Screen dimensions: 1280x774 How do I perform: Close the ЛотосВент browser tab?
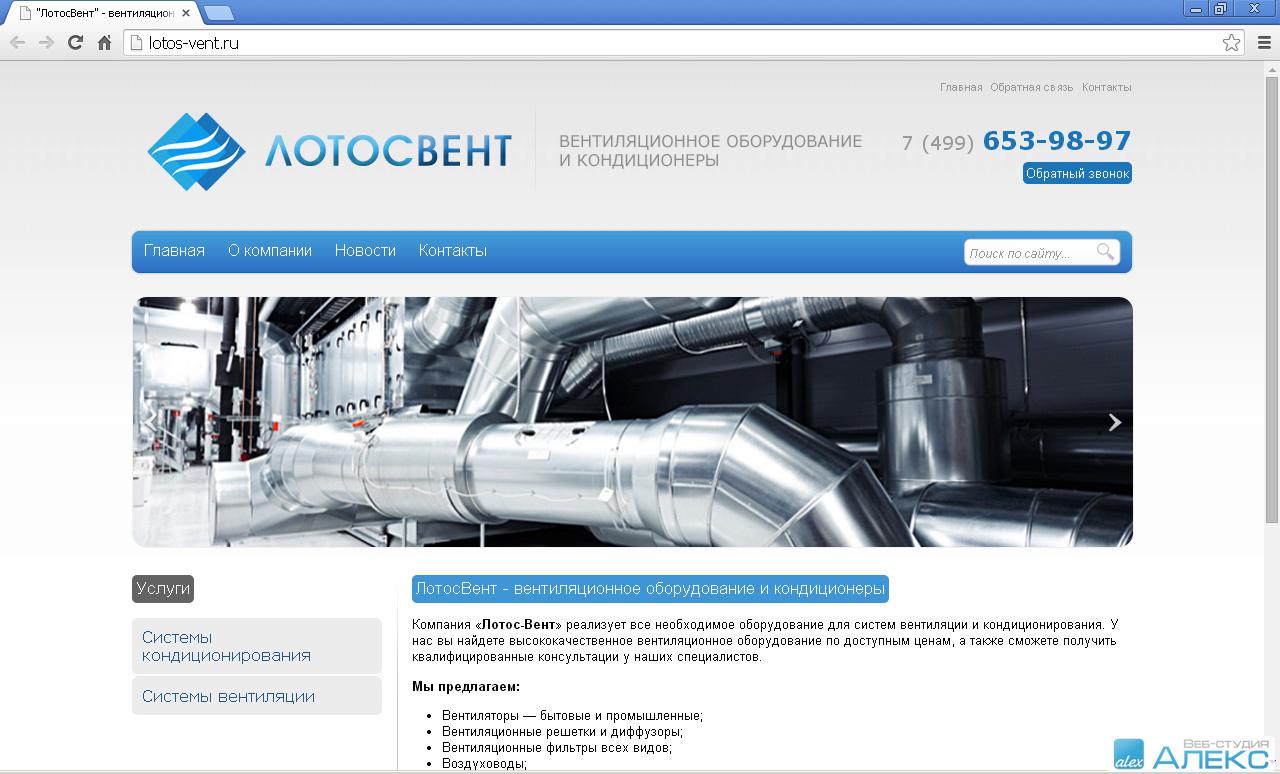point(185,13)
